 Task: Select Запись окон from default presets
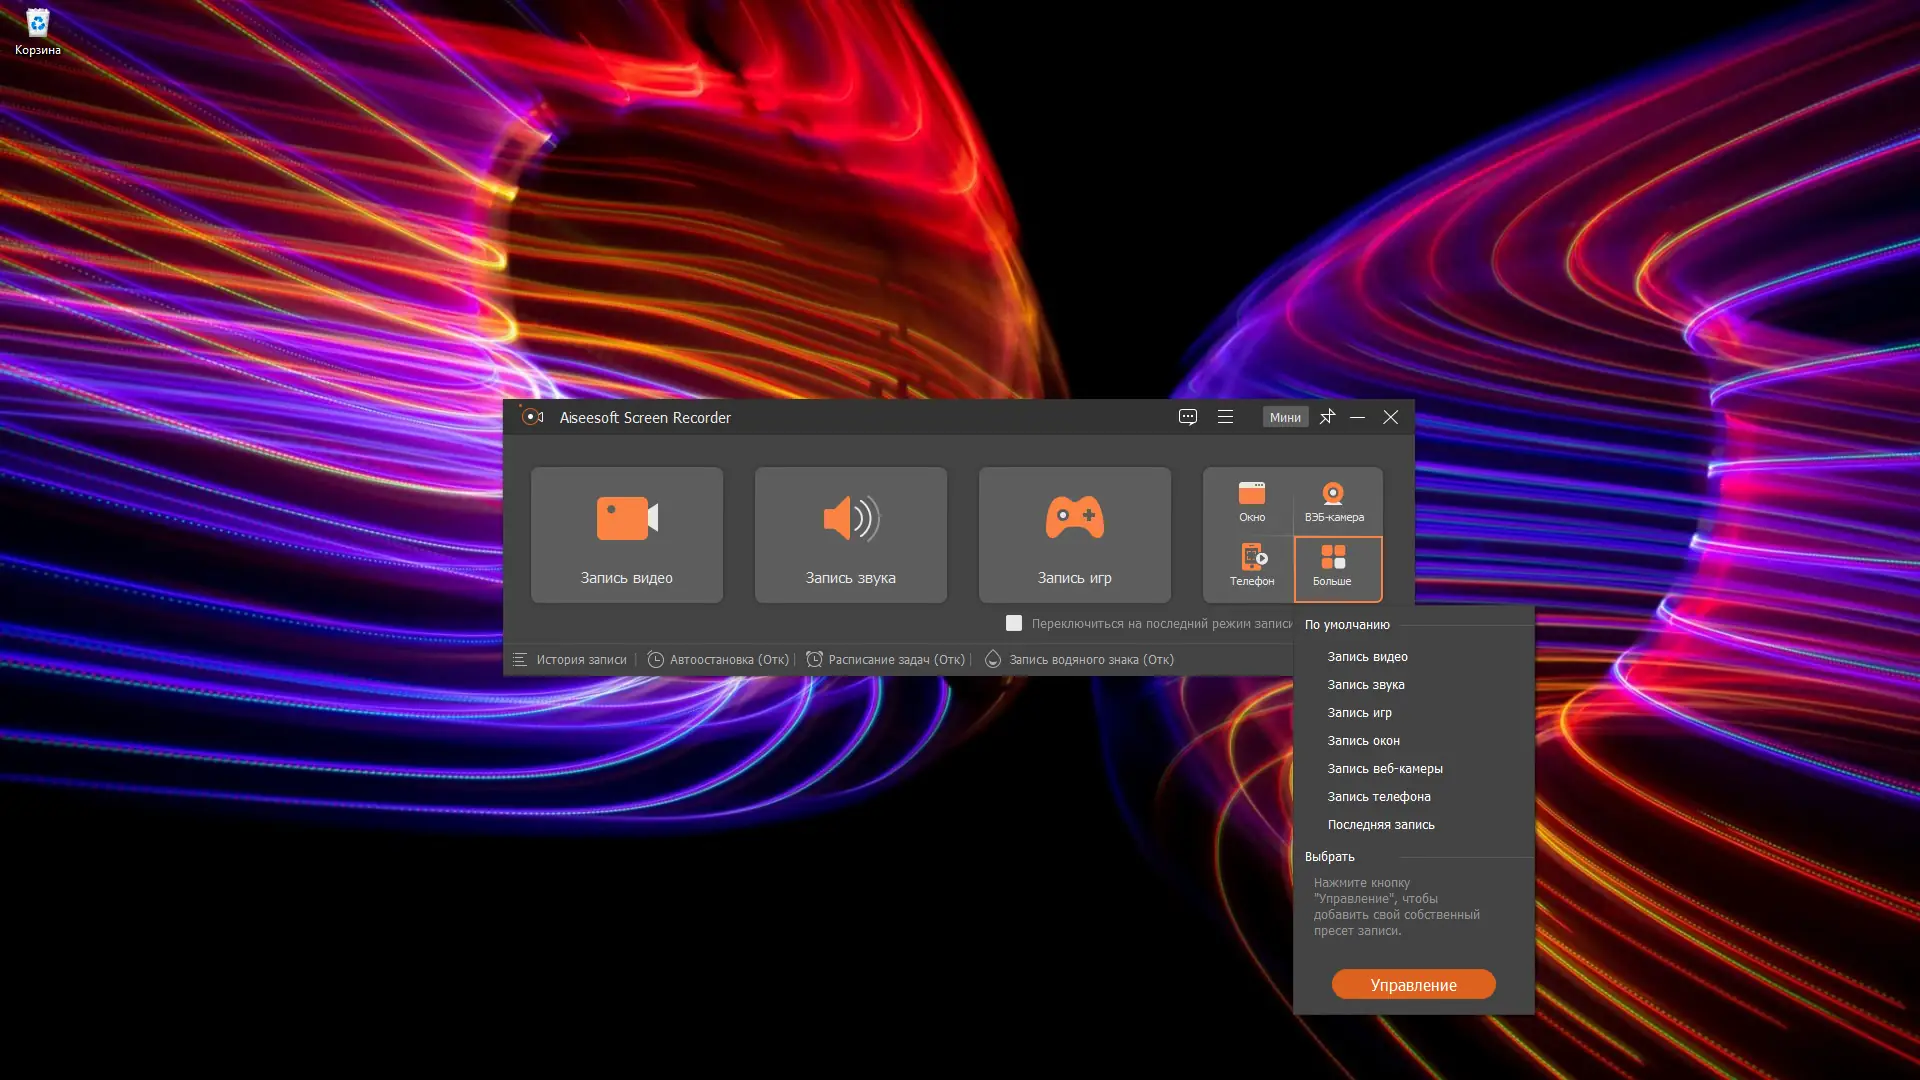pyautogui.click(x=1363, y=740)
